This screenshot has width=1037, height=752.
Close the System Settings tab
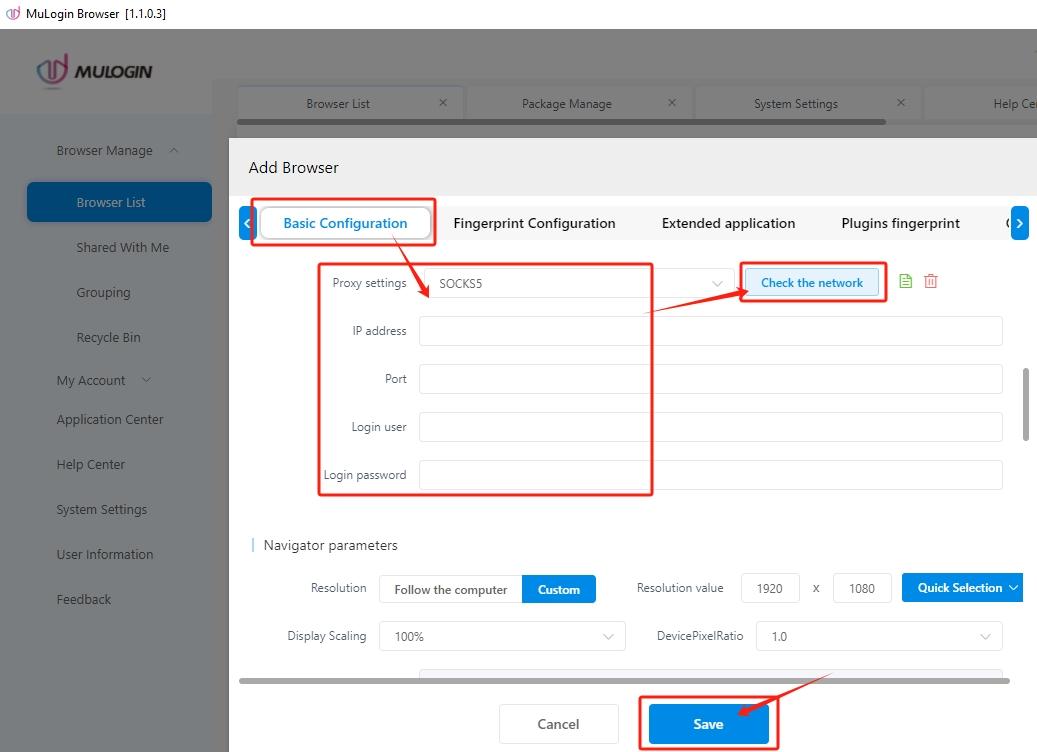tap(901, 103)
